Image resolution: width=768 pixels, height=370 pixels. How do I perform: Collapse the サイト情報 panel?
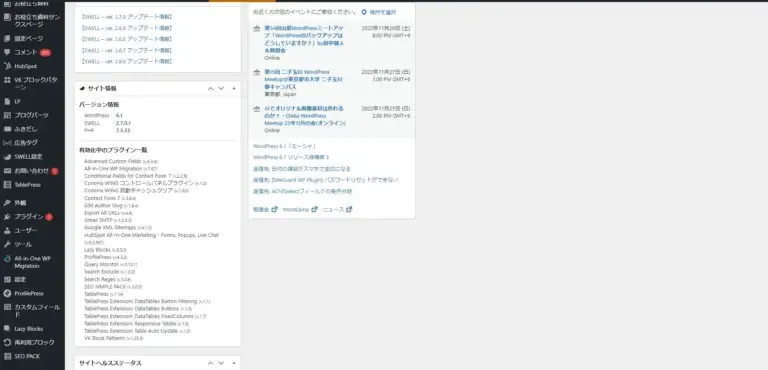(234, 88)
